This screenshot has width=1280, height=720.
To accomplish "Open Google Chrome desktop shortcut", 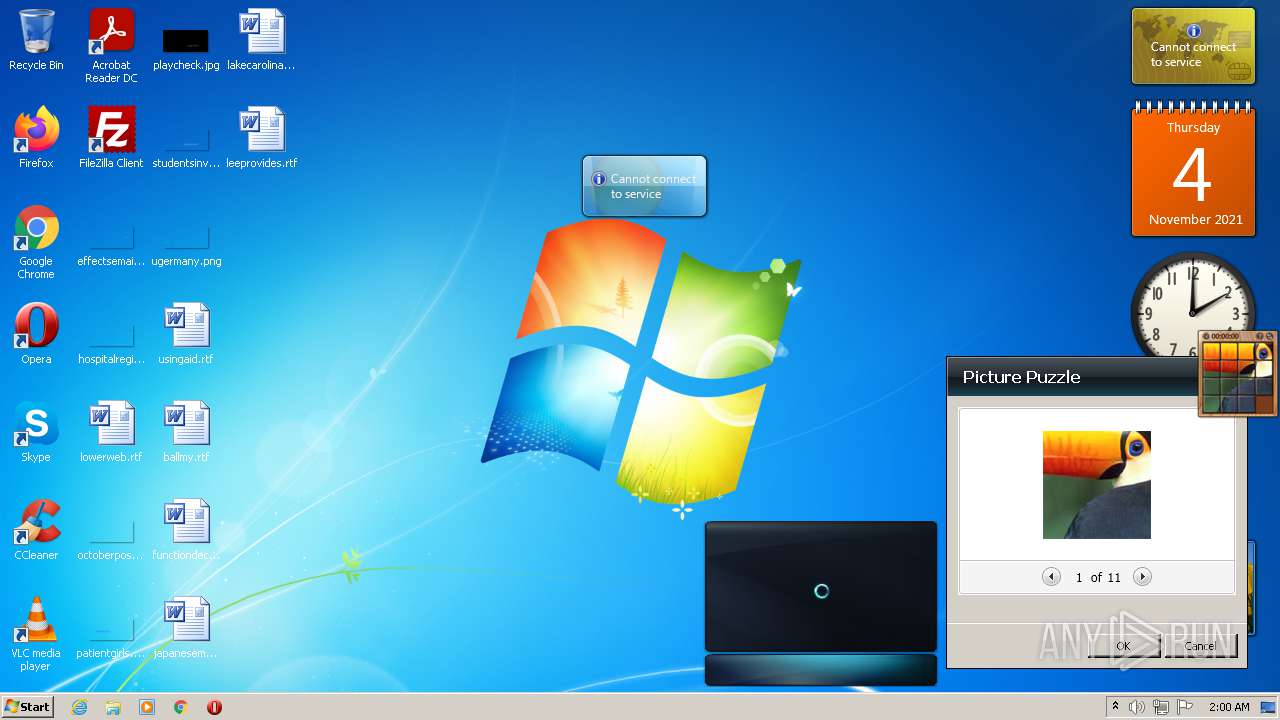I will [36, 242].
